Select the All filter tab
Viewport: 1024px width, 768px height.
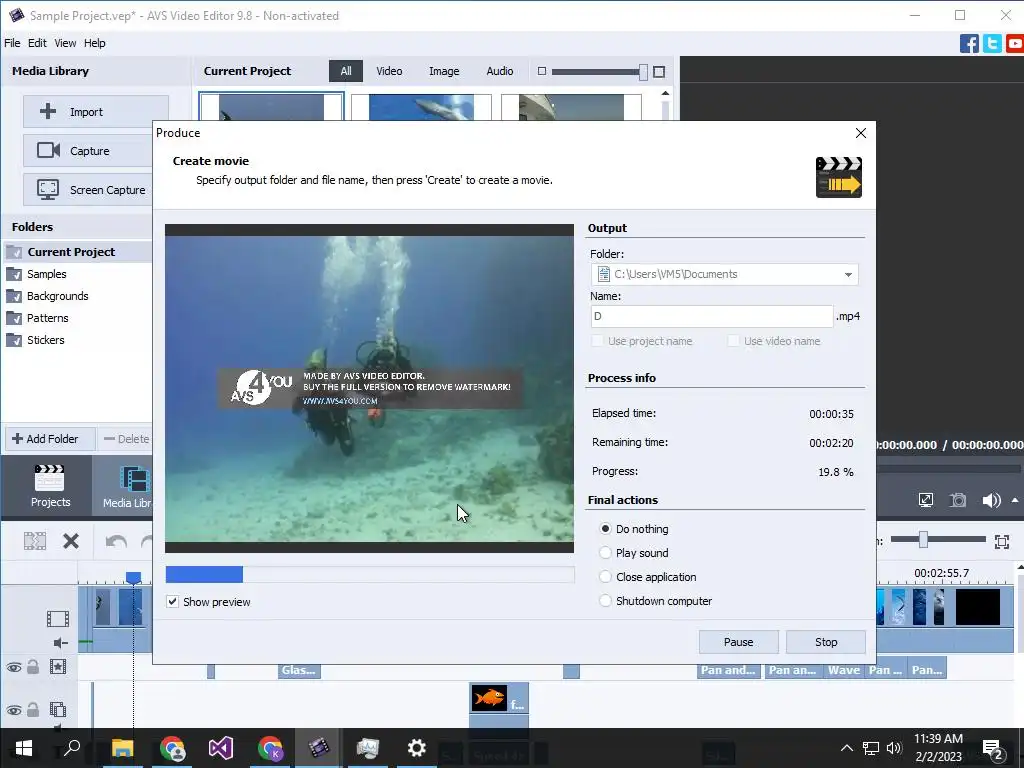click(x=345, y=71)
